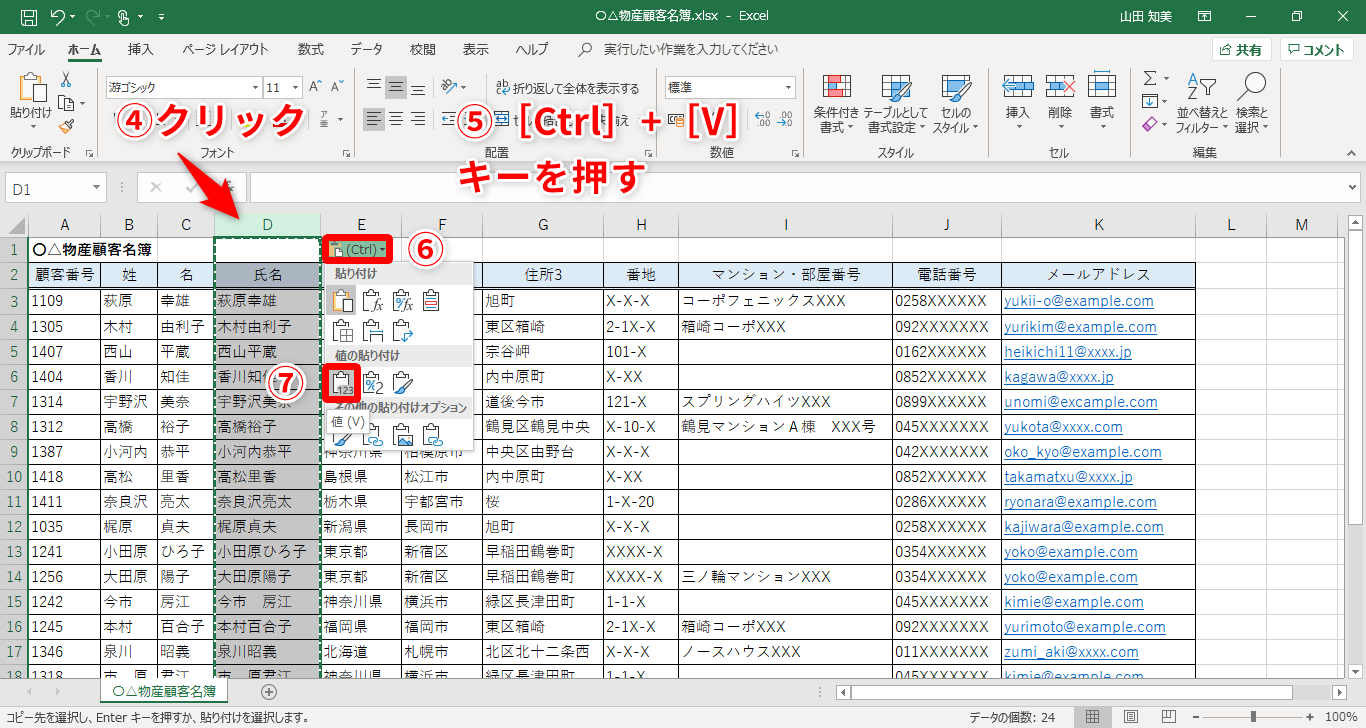Screen dimensions: 1366x728
Task: Open the Review (校閲) tab
Action: click(422, 49)
